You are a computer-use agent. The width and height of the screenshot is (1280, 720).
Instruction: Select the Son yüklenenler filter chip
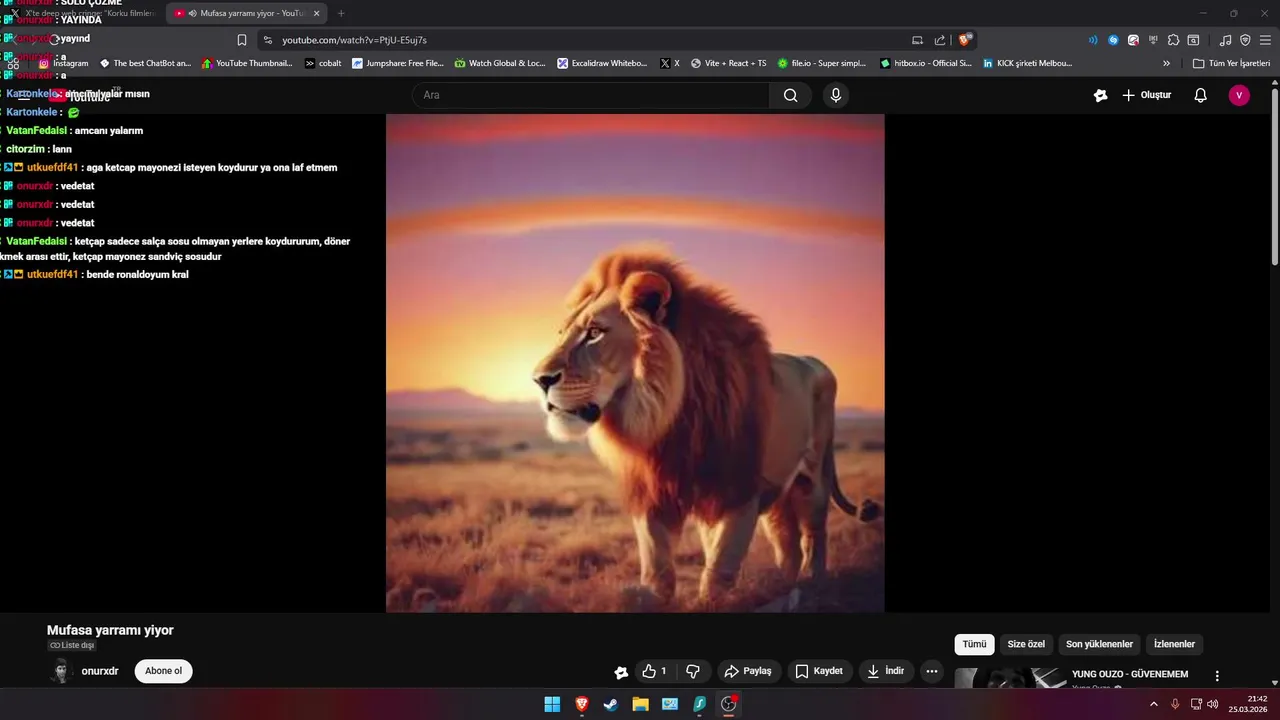coord(1099,644)
